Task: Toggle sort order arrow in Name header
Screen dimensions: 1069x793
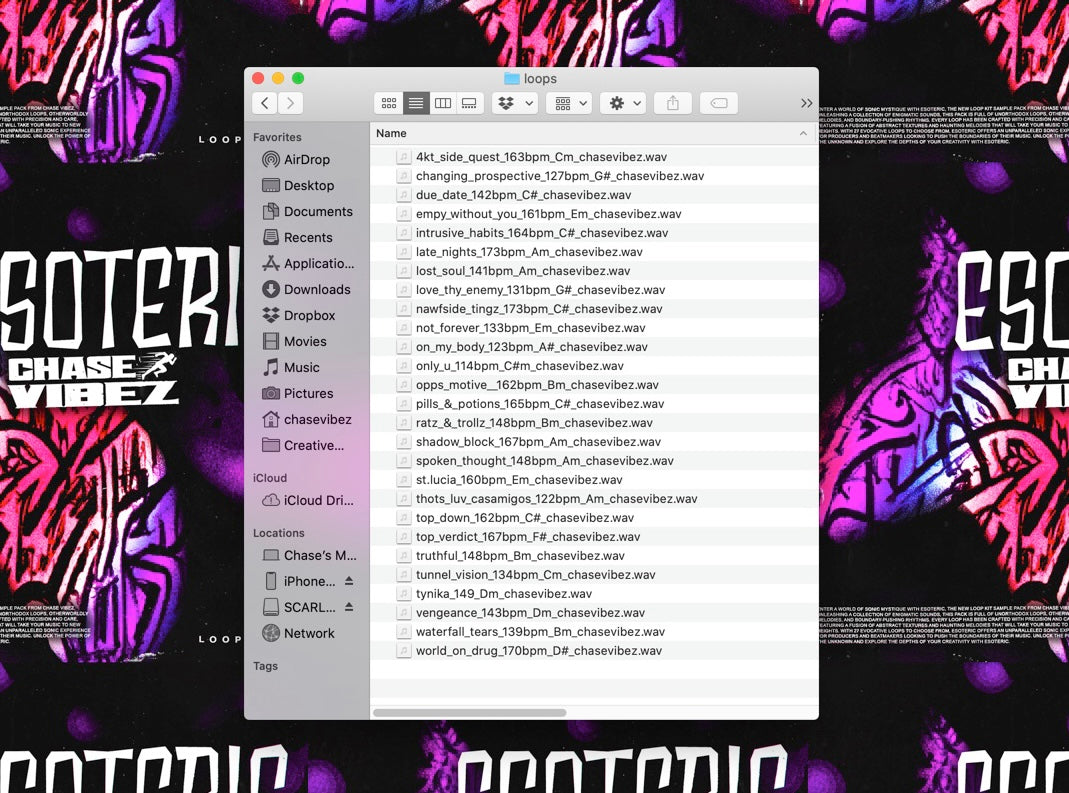Action: (x=803, y=134)
